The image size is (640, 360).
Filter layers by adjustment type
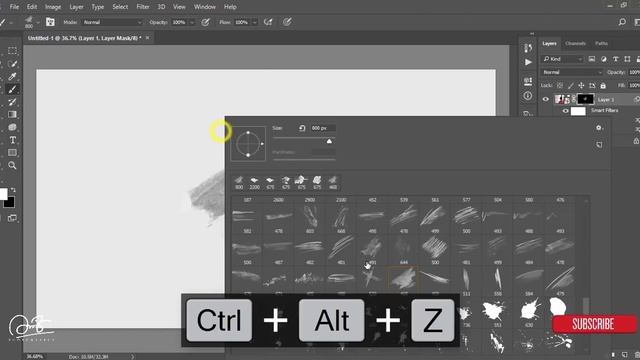click(604, 59)
